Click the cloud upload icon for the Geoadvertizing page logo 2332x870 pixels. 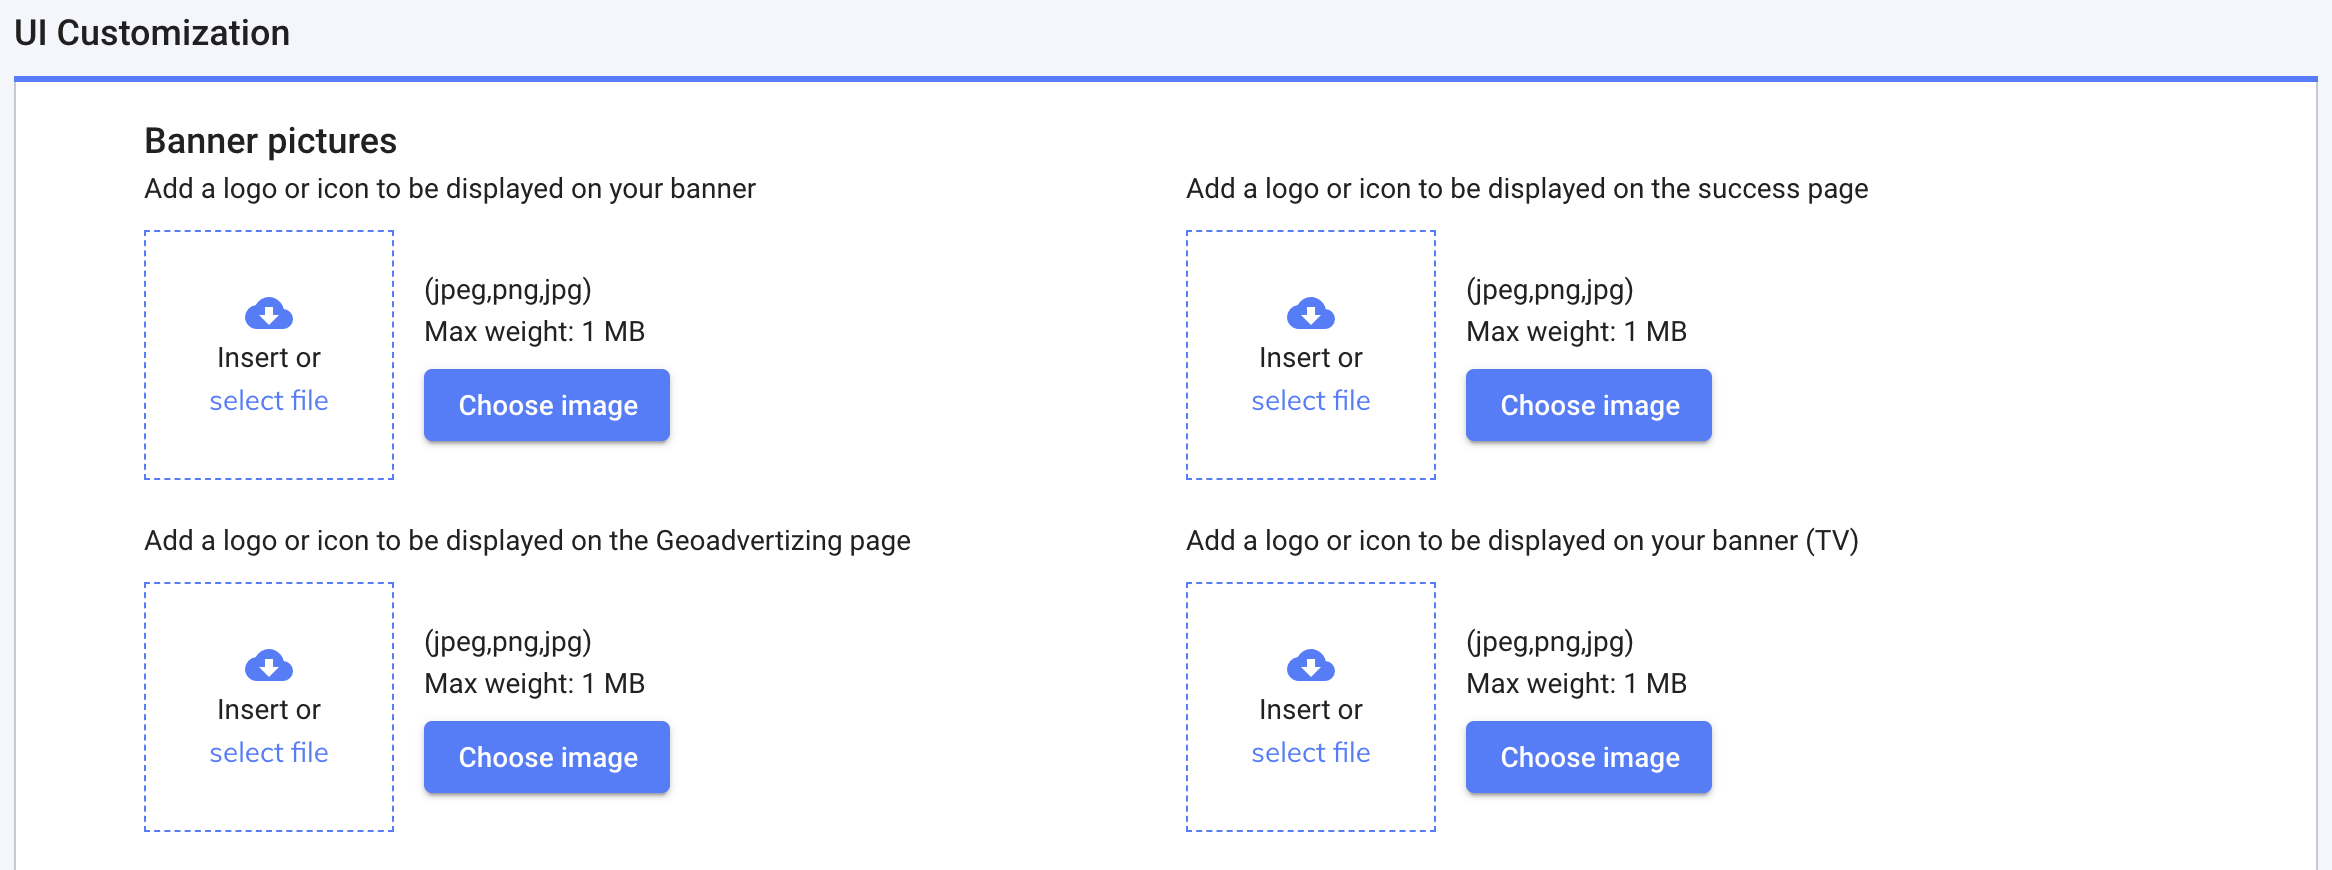(x=268, y=665)
